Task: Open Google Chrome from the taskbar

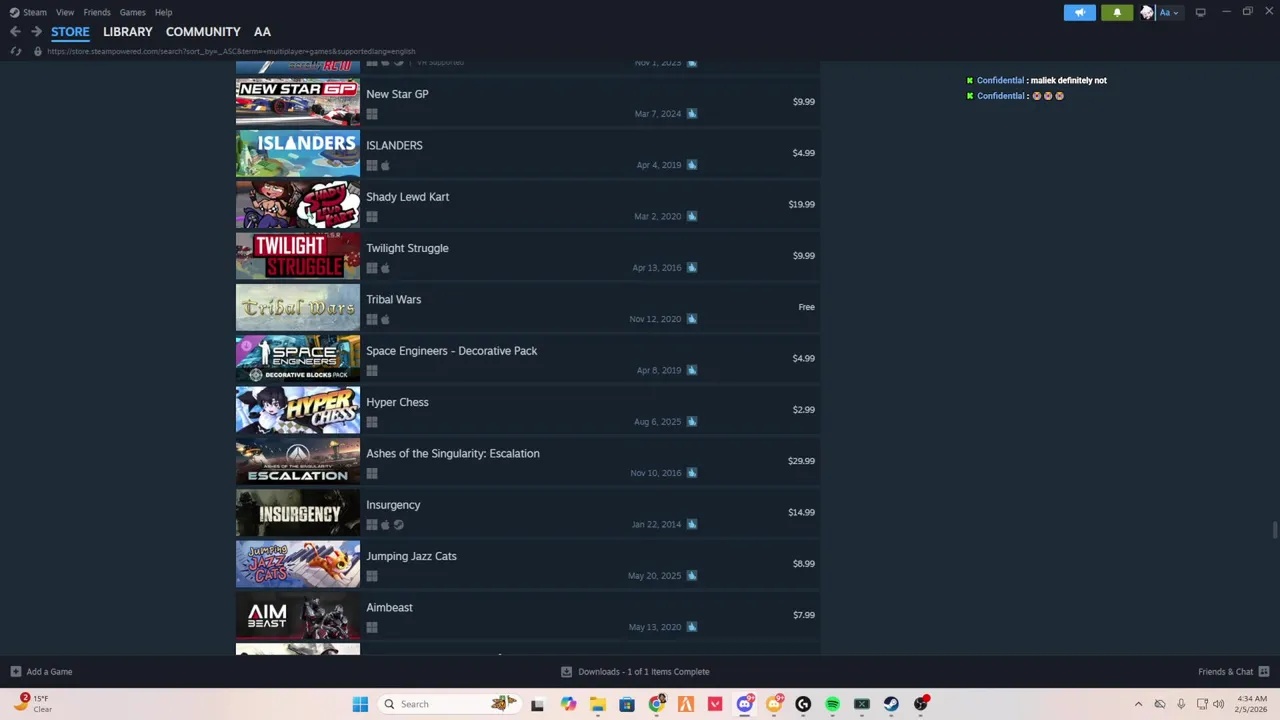Action: 656,704
